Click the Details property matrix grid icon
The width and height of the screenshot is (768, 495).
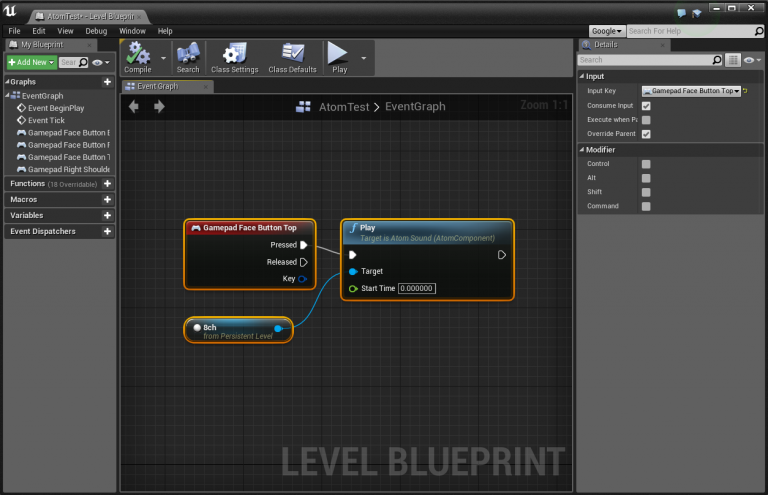(733, 60)
